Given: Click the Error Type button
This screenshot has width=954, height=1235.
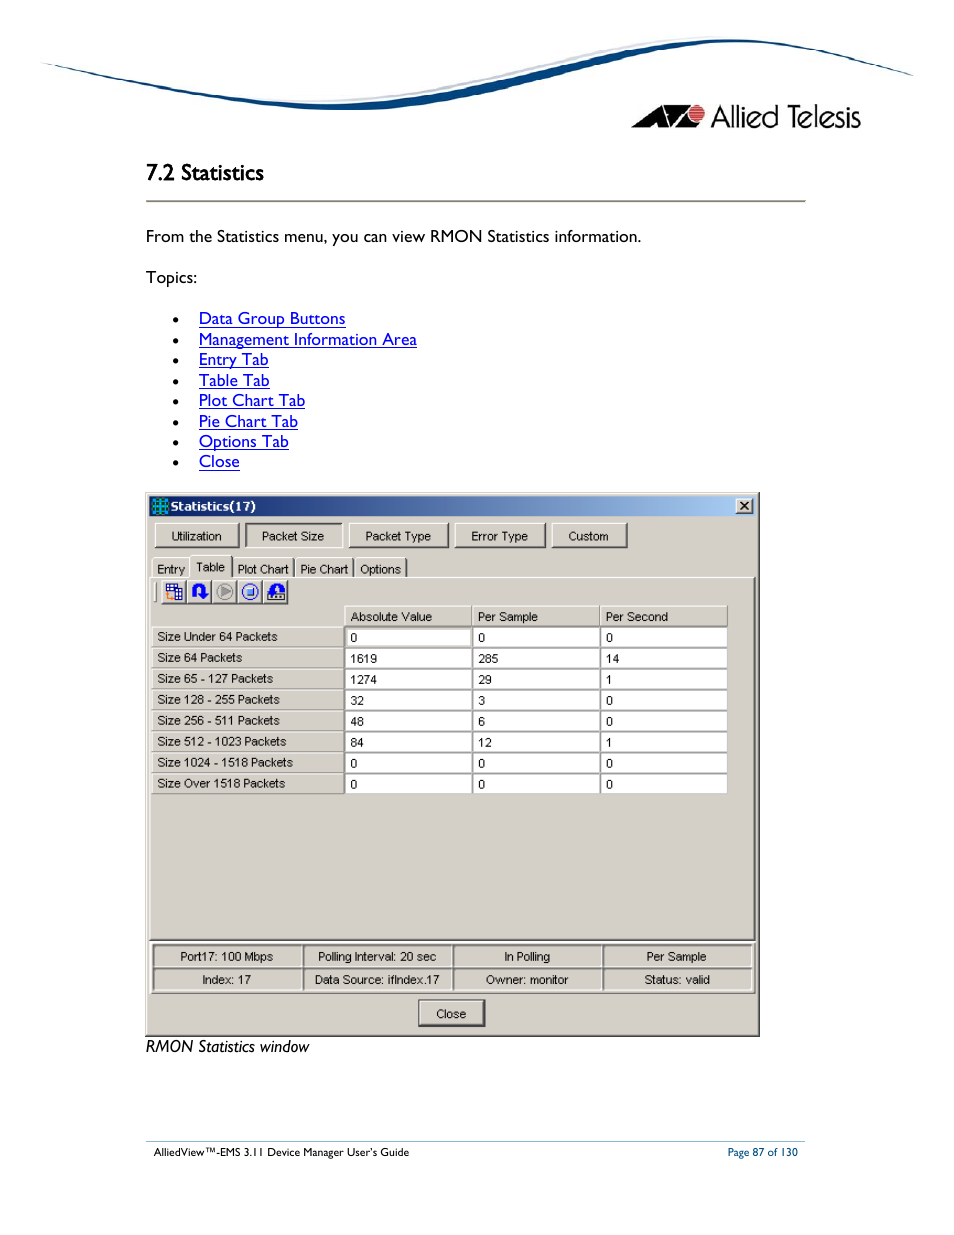Looking at the screenshot, I should coord(500,536).
